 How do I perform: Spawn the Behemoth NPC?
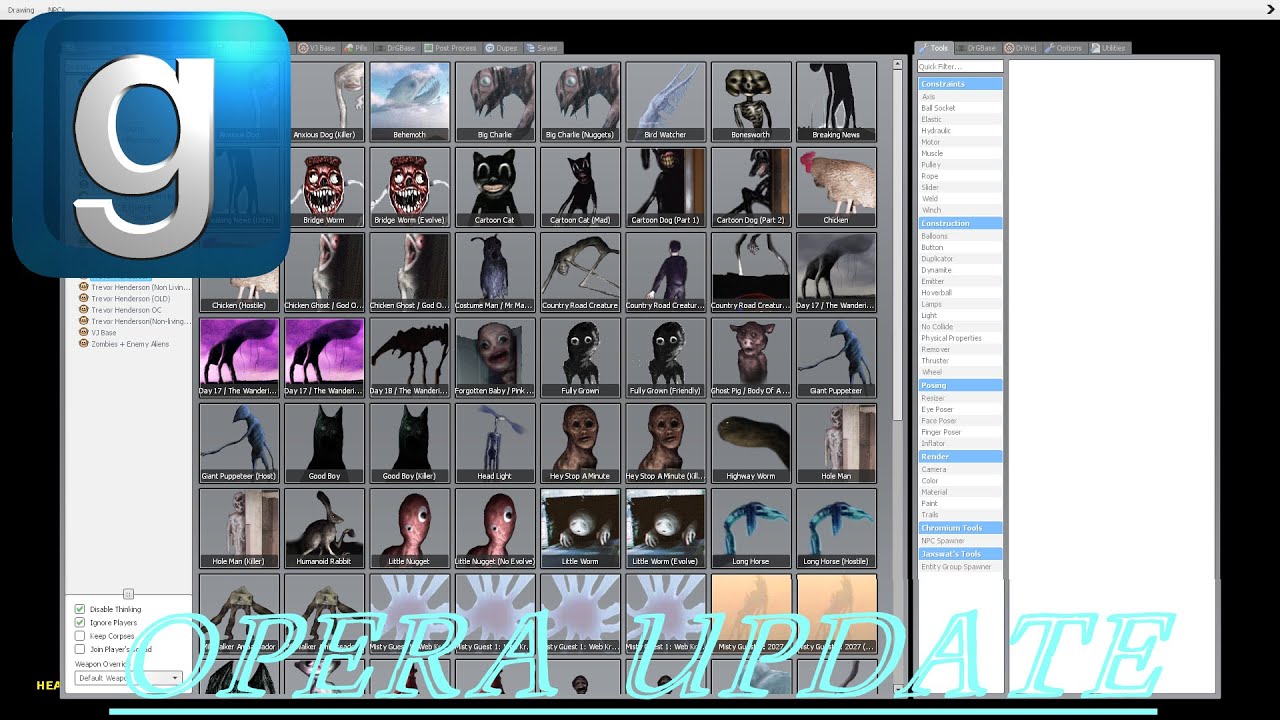pyautogui.click(x=409, y=101)
